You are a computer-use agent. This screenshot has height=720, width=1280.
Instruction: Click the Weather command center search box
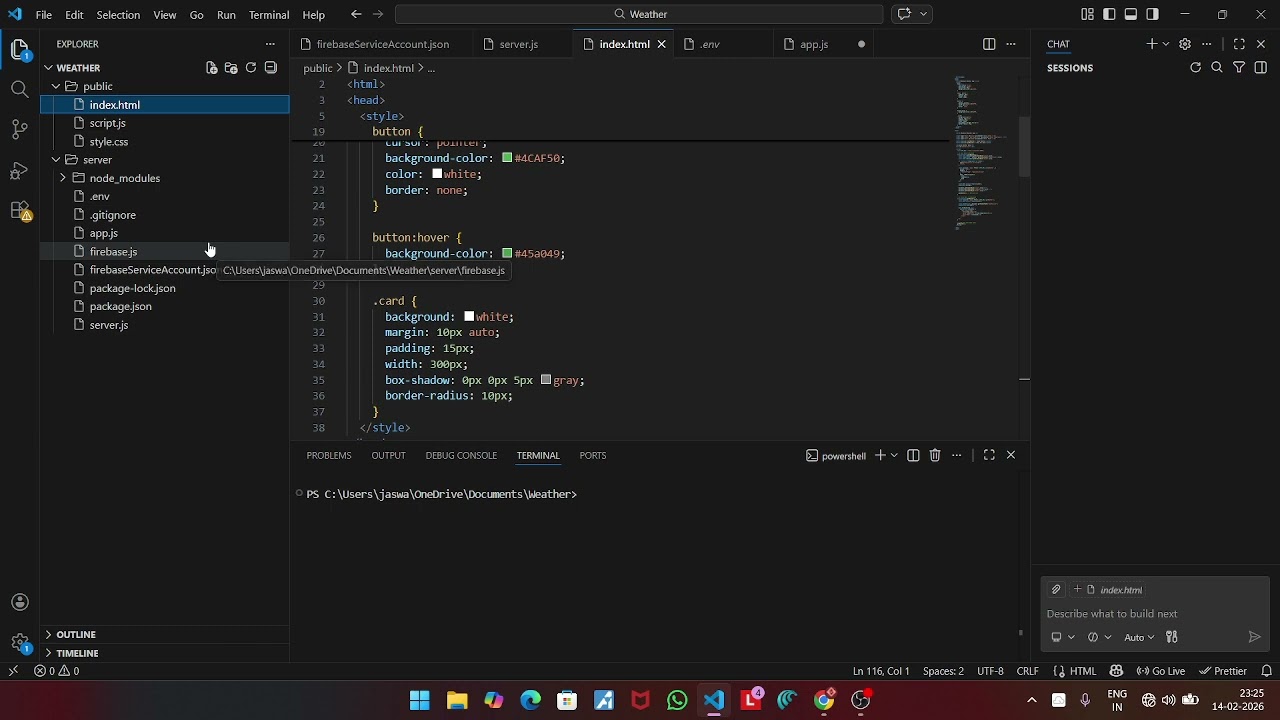pos(639,14)
